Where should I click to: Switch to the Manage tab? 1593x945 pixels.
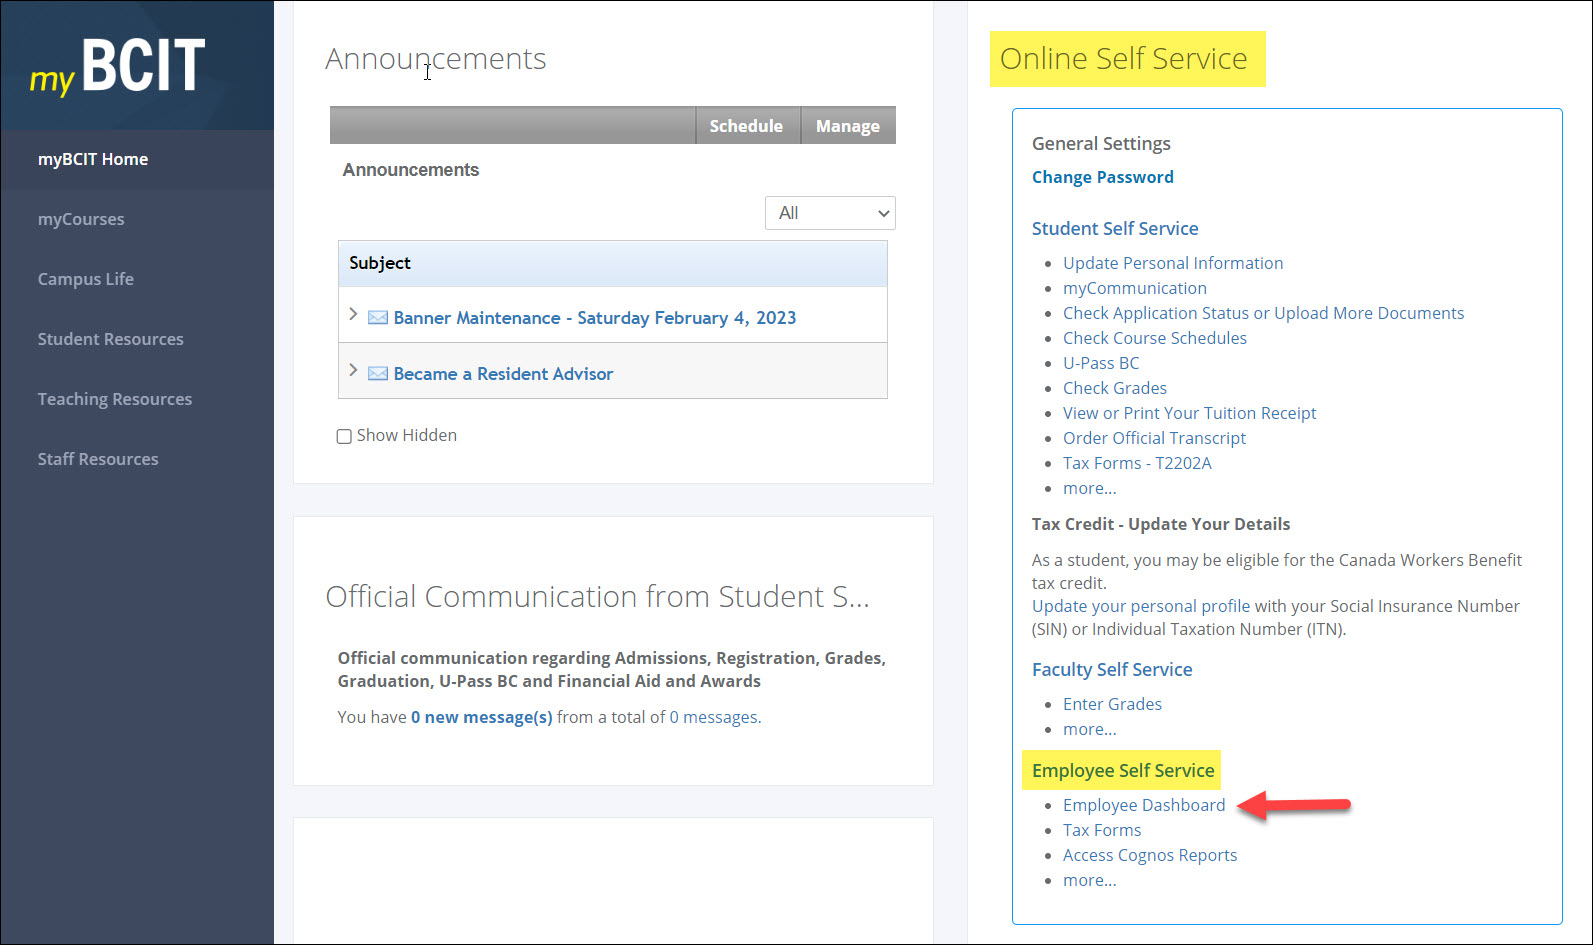[x=847, y=126]
